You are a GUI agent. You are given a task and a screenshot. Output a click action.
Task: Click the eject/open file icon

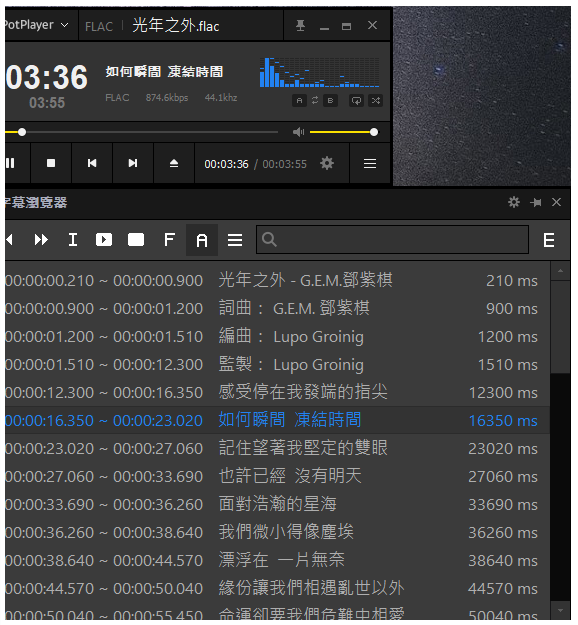click(x=174, y=163)
